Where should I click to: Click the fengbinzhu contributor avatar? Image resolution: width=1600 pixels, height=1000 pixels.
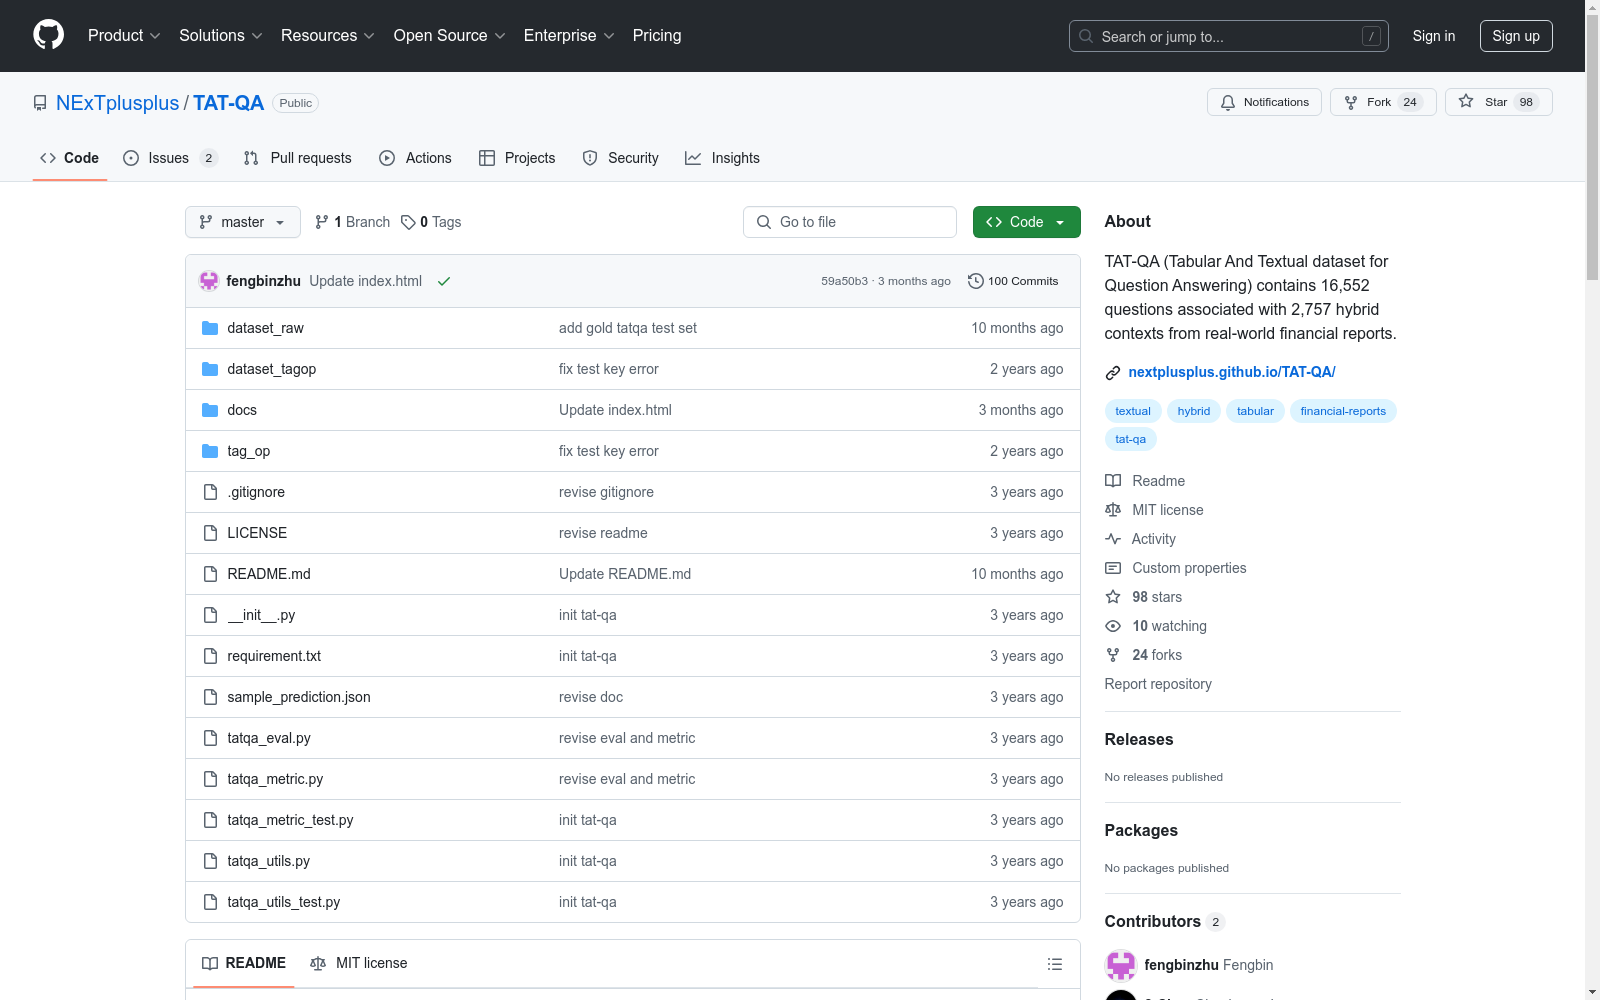pos(1120,965)
